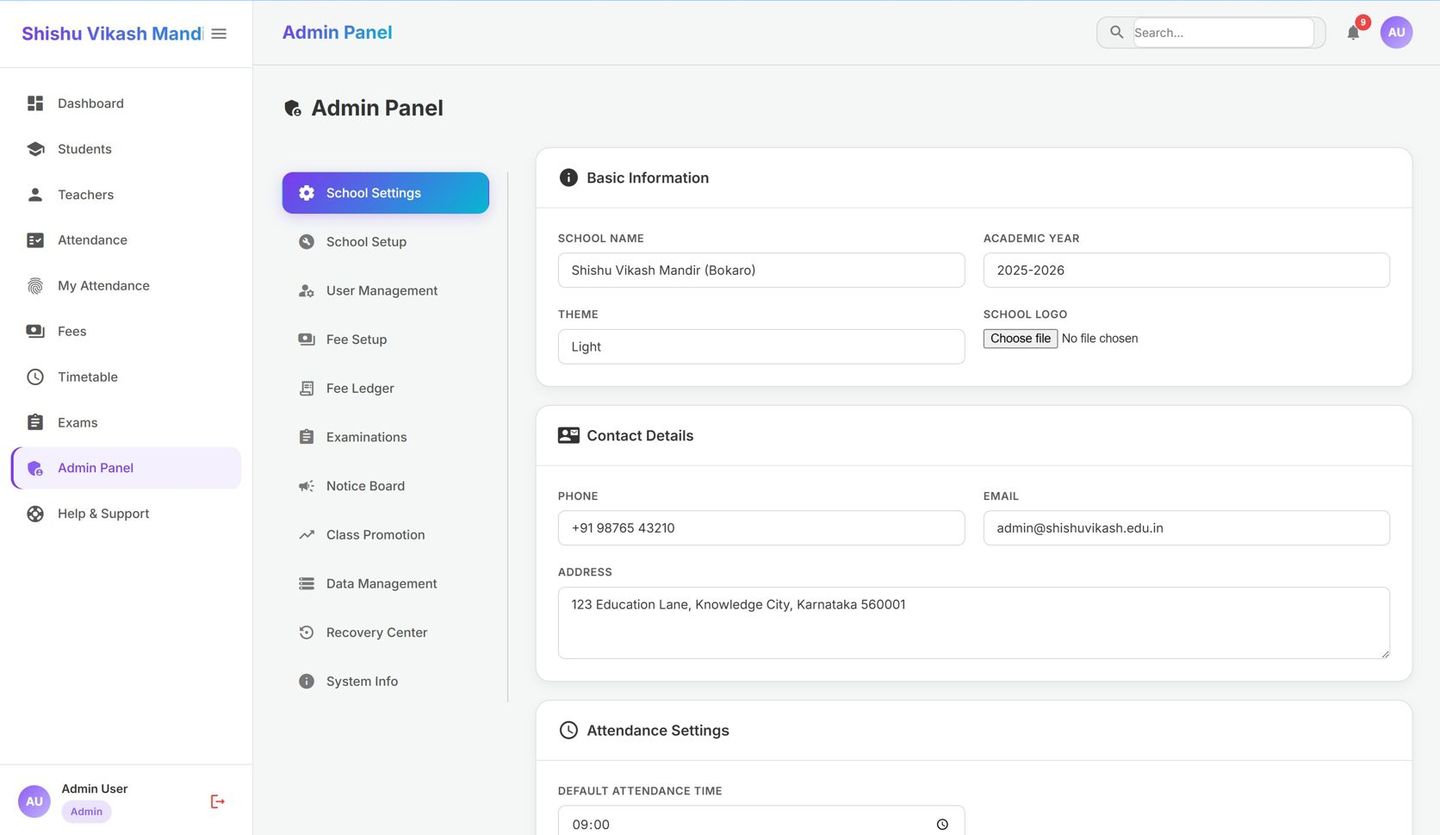Click the Notice Board megaphone icon
Viewport: 1440px width, 835px height.
(x=307, y=486)
